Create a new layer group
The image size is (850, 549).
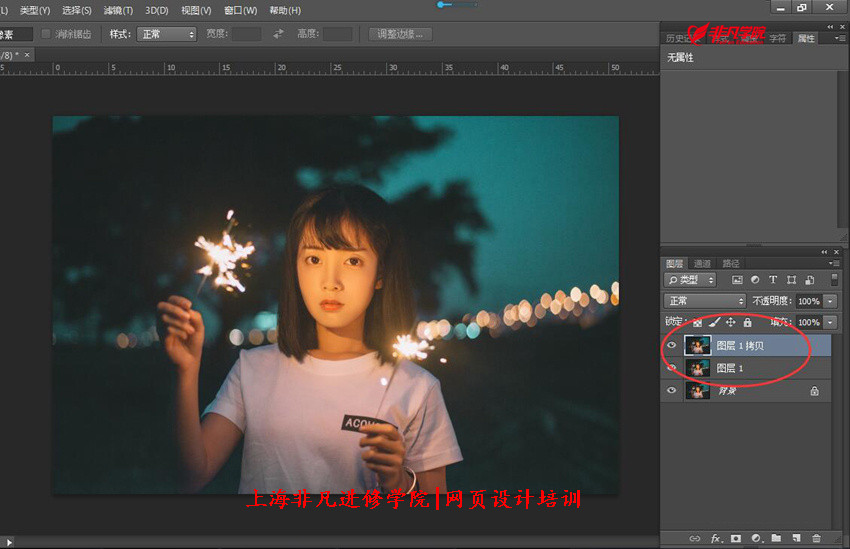(776, 538)
